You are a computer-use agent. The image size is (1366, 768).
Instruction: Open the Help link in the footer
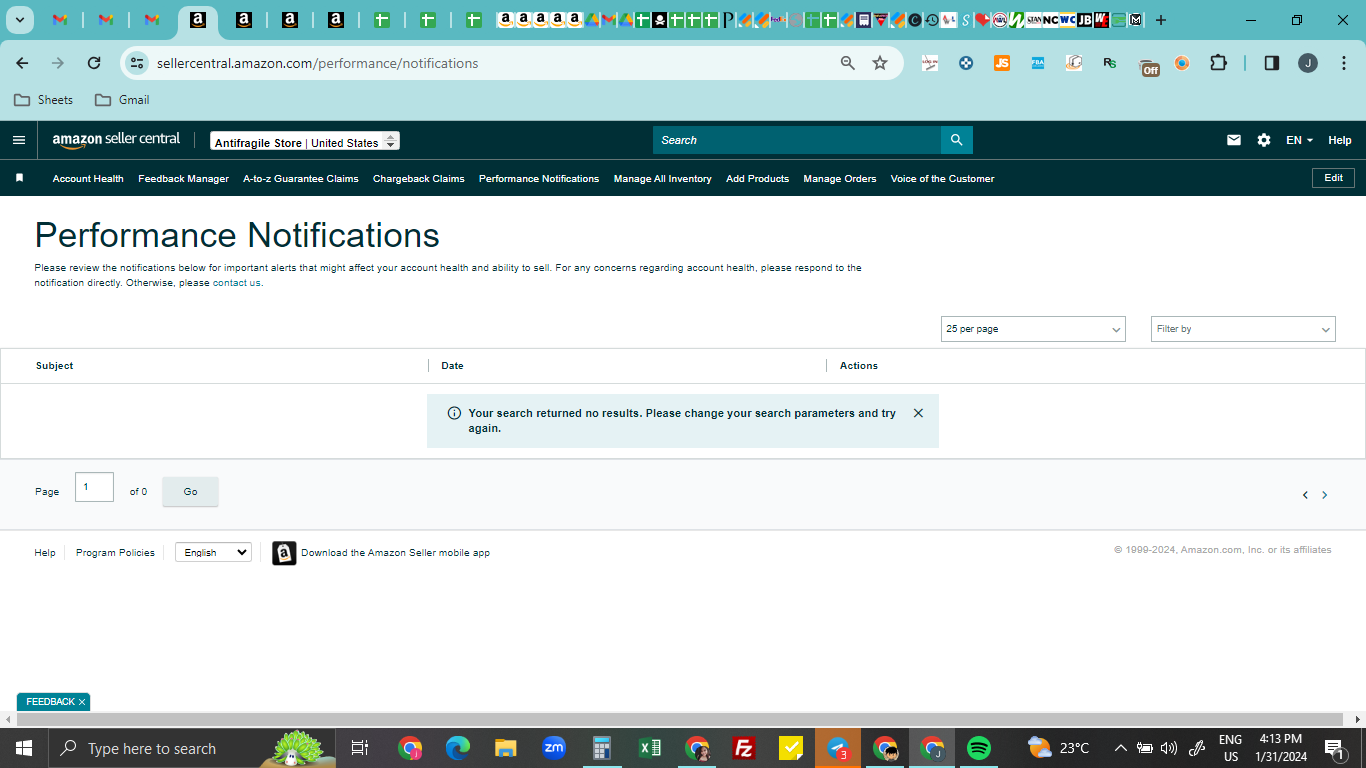pyautogui.click(x=45, y=553)
